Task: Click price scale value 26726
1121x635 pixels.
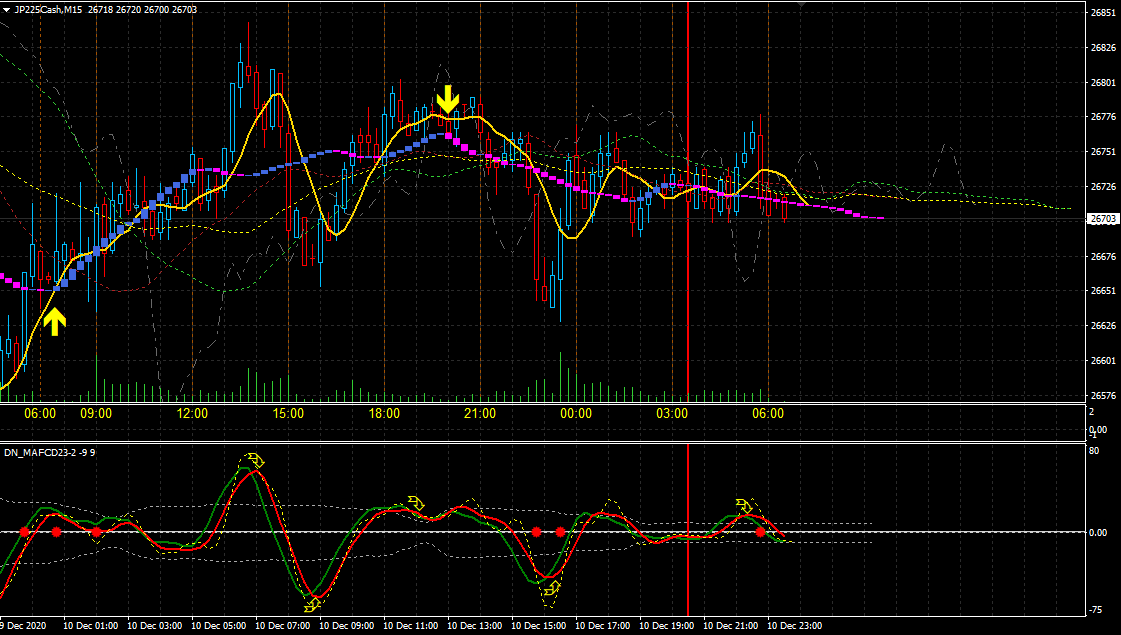Action: [1103, 187]
